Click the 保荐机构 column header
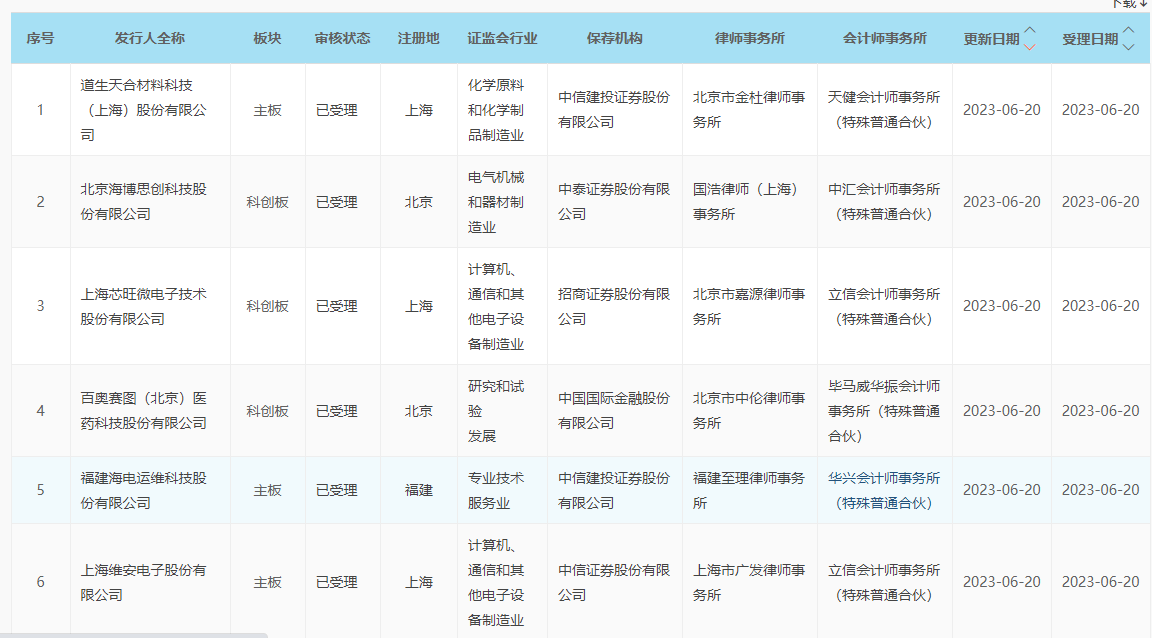The height and width of the screenshot is (638, 1152). click(x=614, y=38)
